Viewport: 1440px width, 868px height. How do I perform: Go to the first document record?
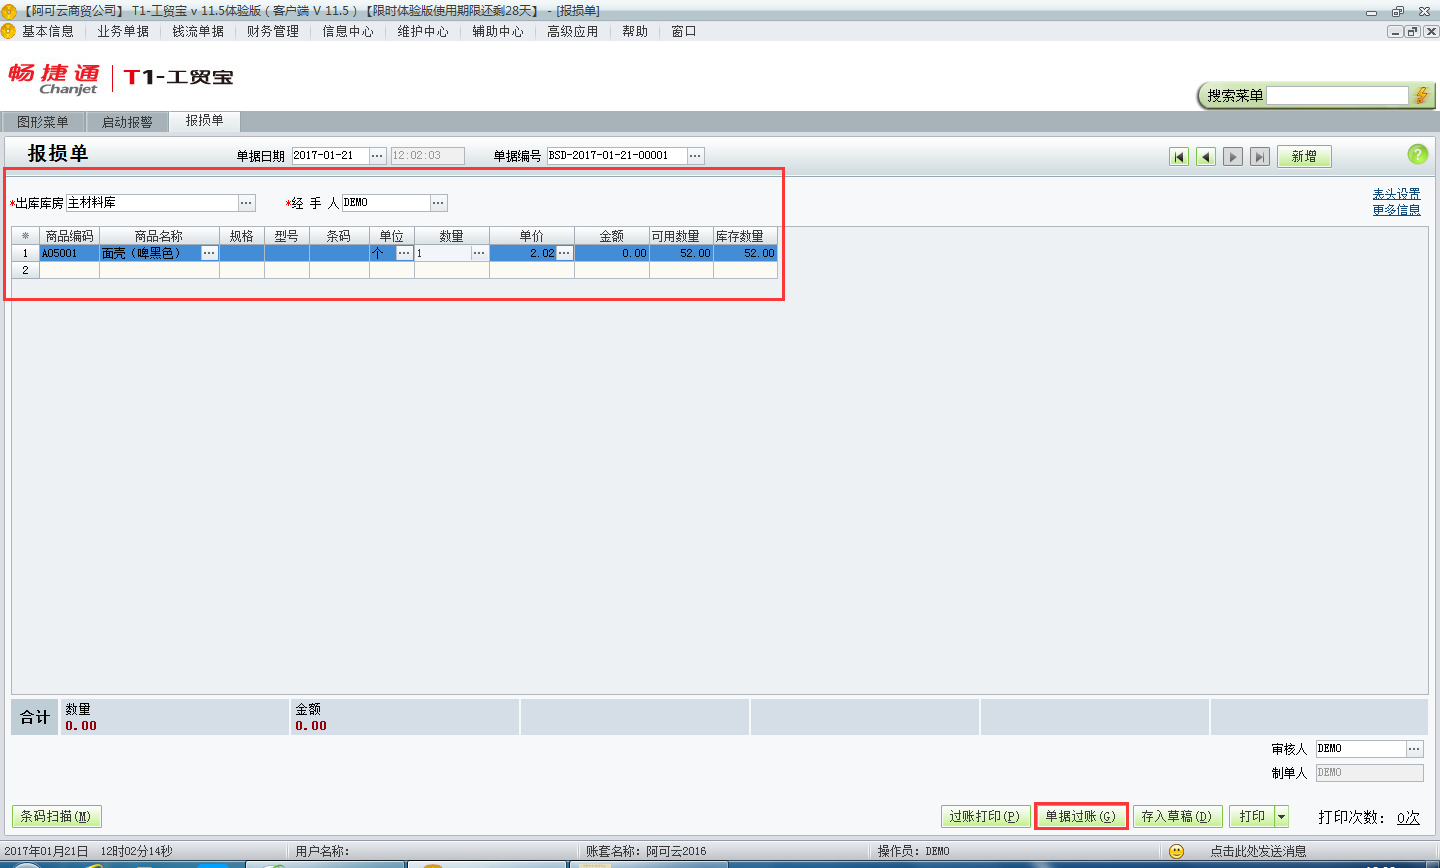pyautogui.click(x=1179, y=157)
